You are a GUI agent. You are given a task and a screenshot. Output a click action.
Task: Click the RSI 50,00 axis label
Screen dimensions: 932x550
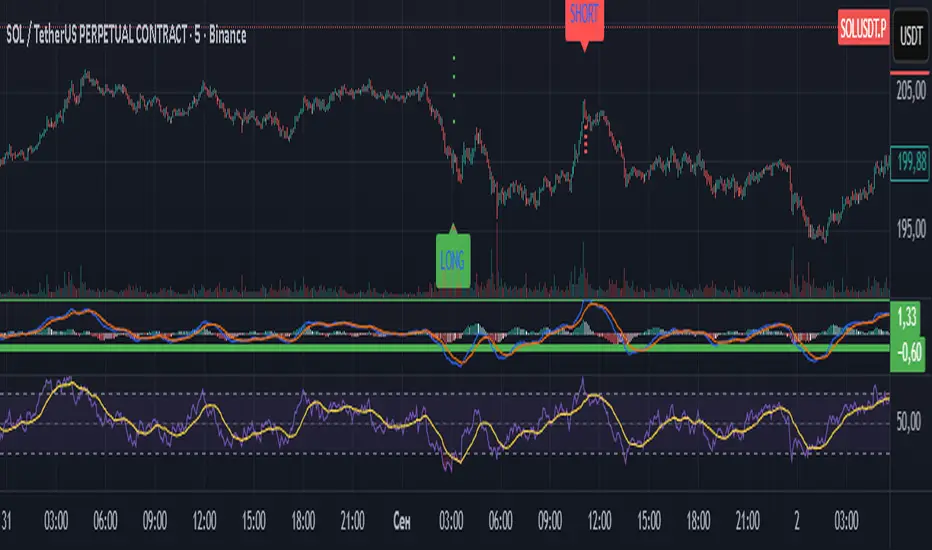(908, 422)
